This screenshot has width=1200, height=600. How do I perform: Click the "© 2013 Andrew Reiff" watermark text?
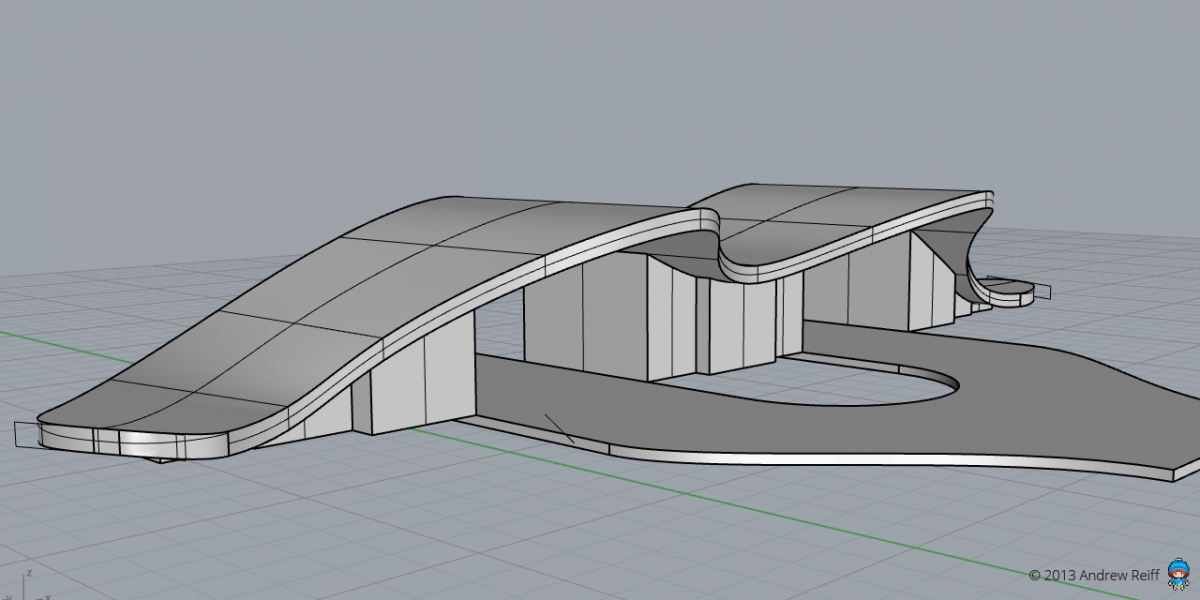tap(1094, 575)
